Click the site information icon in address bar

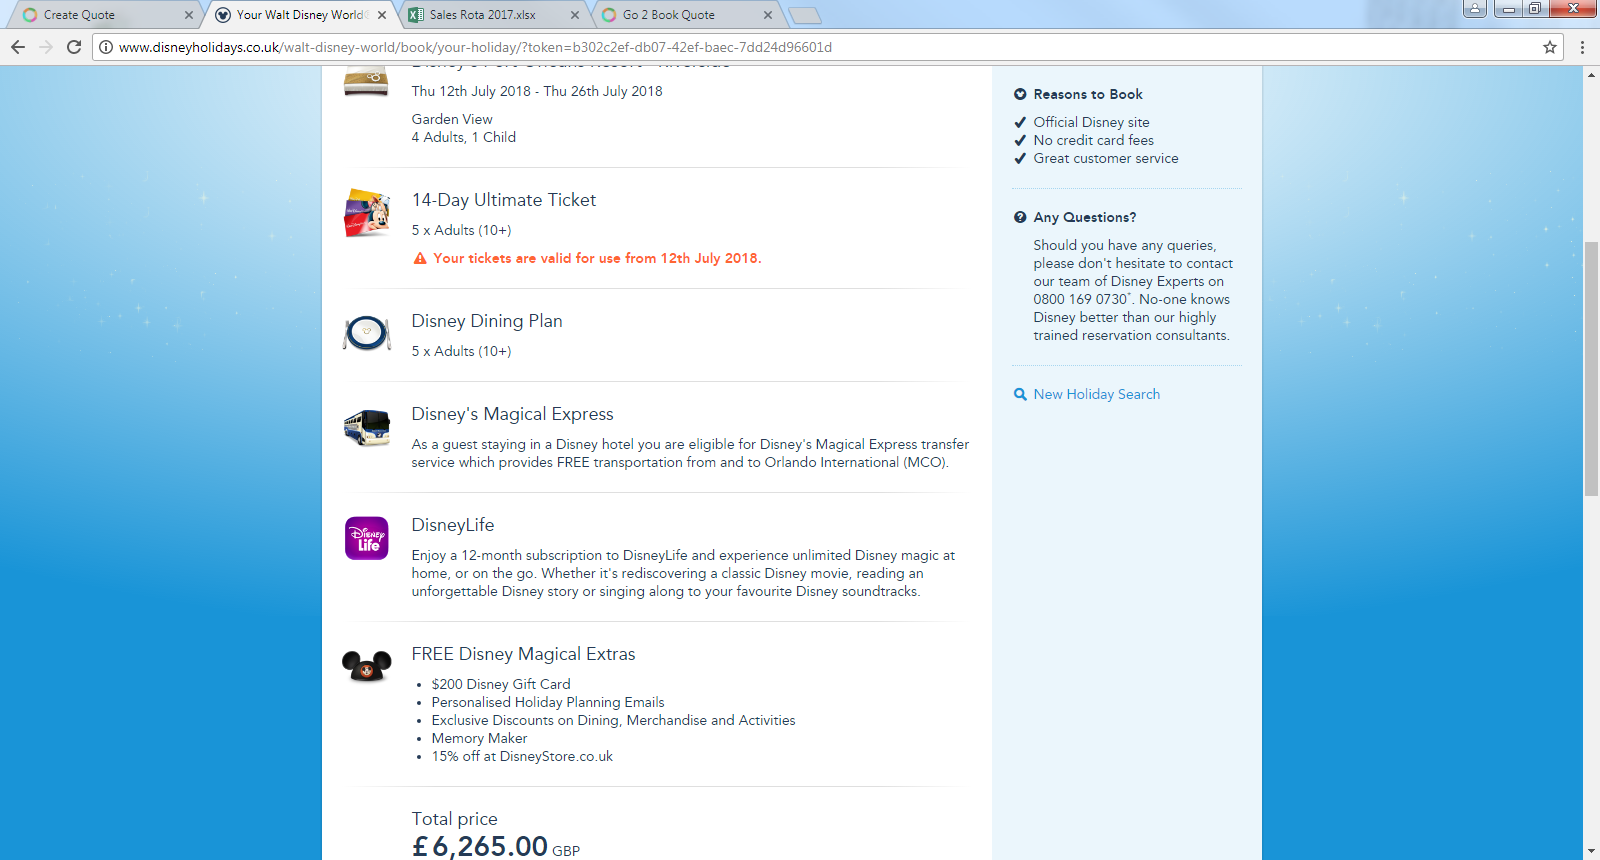pyautogui.click(x=106, y=47)
